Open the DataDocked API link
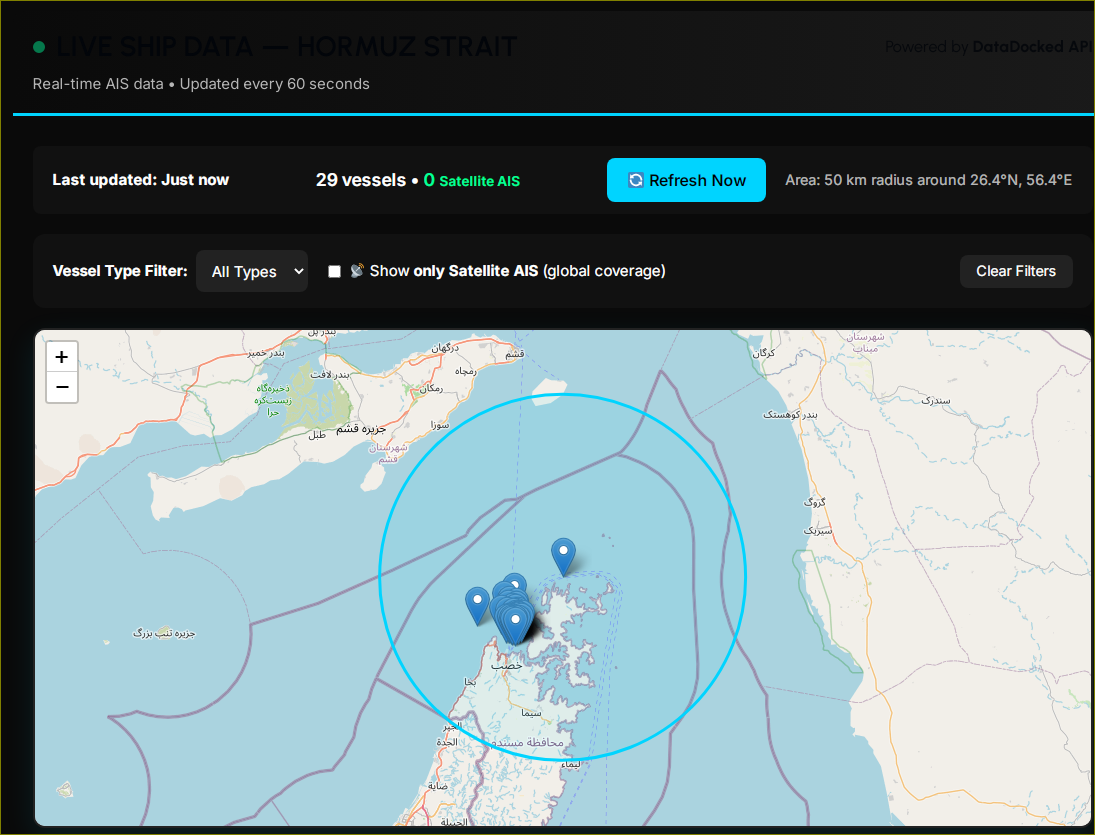The image size is (1095, 835). [1032, 46]
